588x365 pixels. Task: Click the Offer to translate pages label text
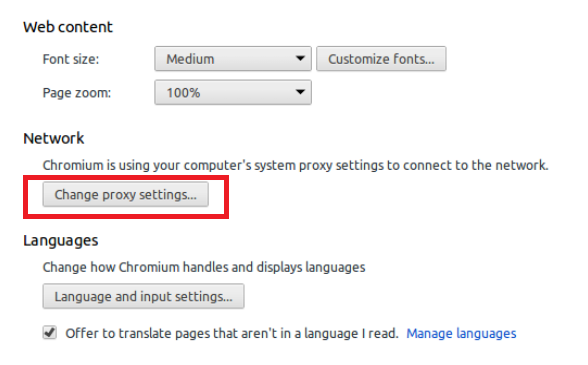[x=232, y=333]
